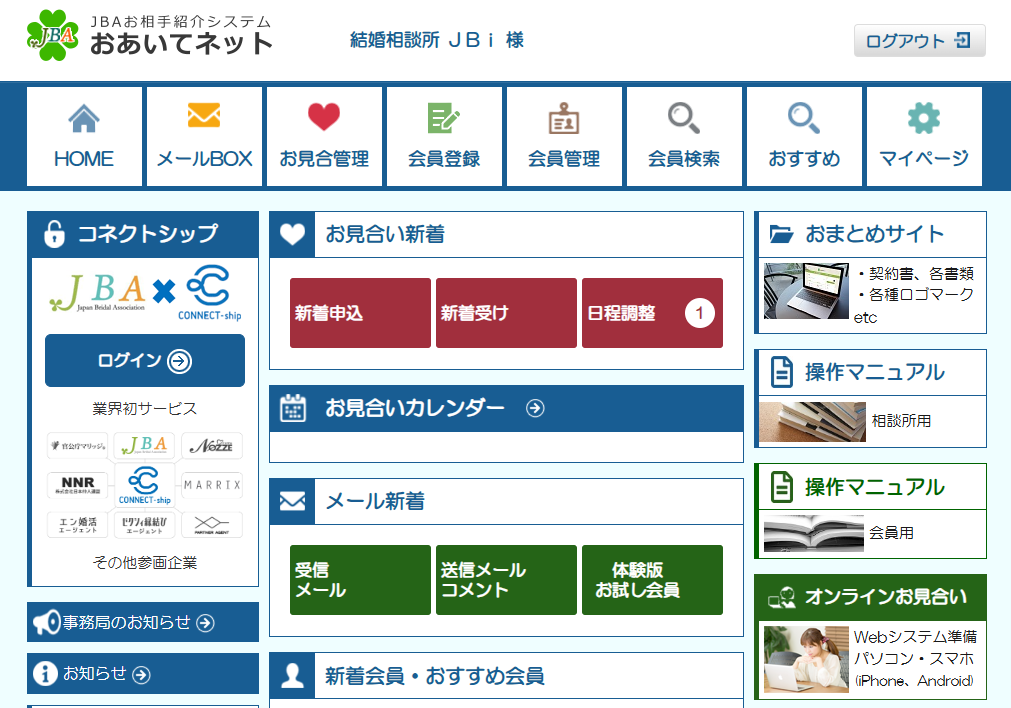Expand お知らせ arrow in sidebar
The height and width of the screenshot is (708, 1011).
pos(141,675)
